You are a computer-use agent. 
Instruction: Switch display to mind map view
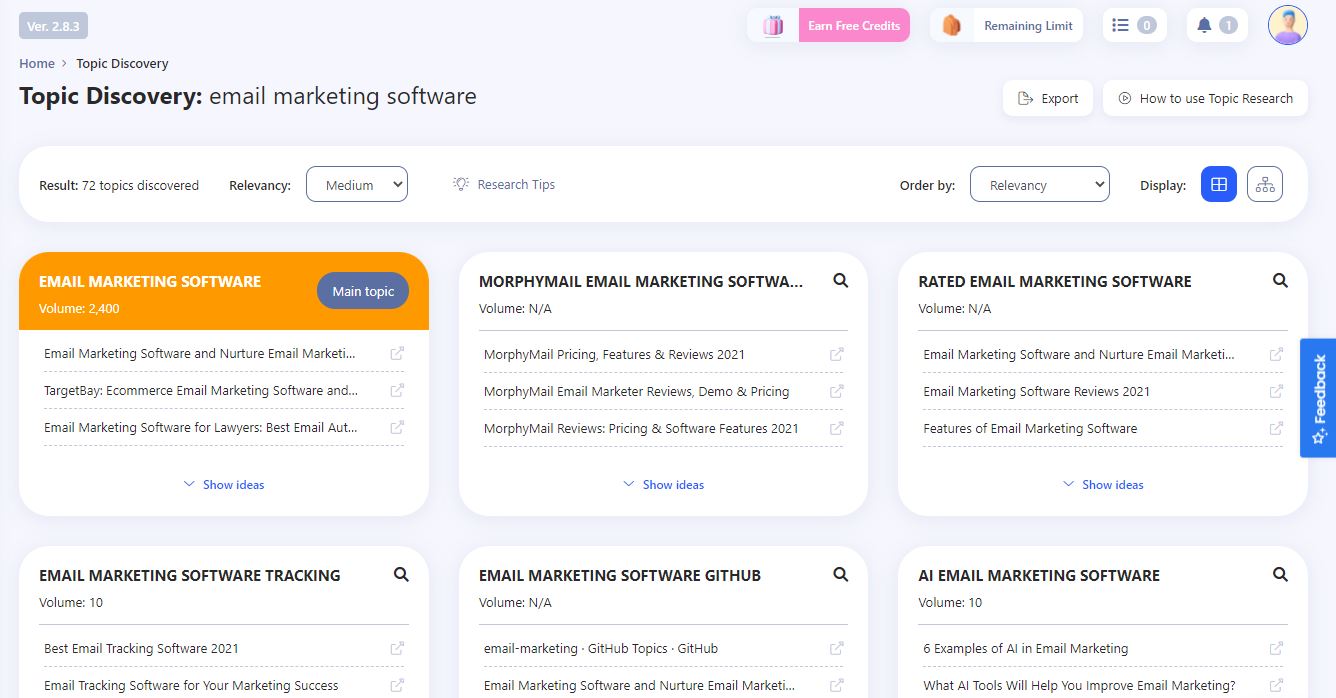[1264, 184]
